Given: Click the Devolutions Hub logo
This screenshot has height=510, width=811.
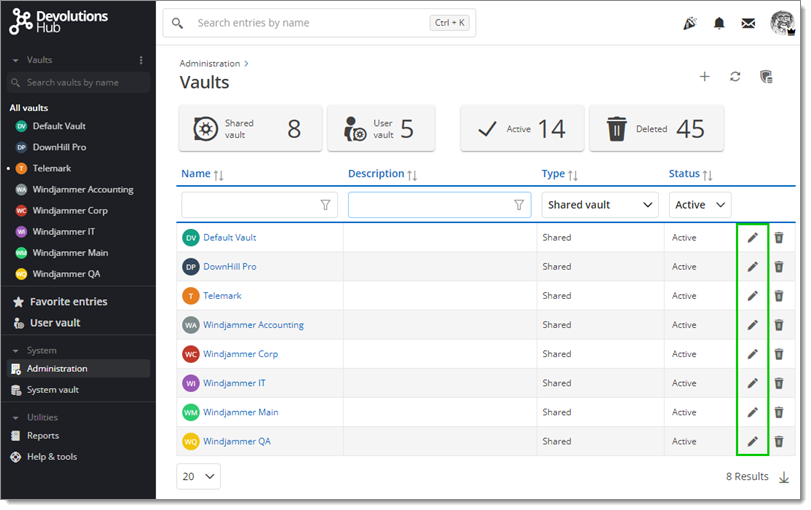Looking at the screenshot, I should coord(58,22).
